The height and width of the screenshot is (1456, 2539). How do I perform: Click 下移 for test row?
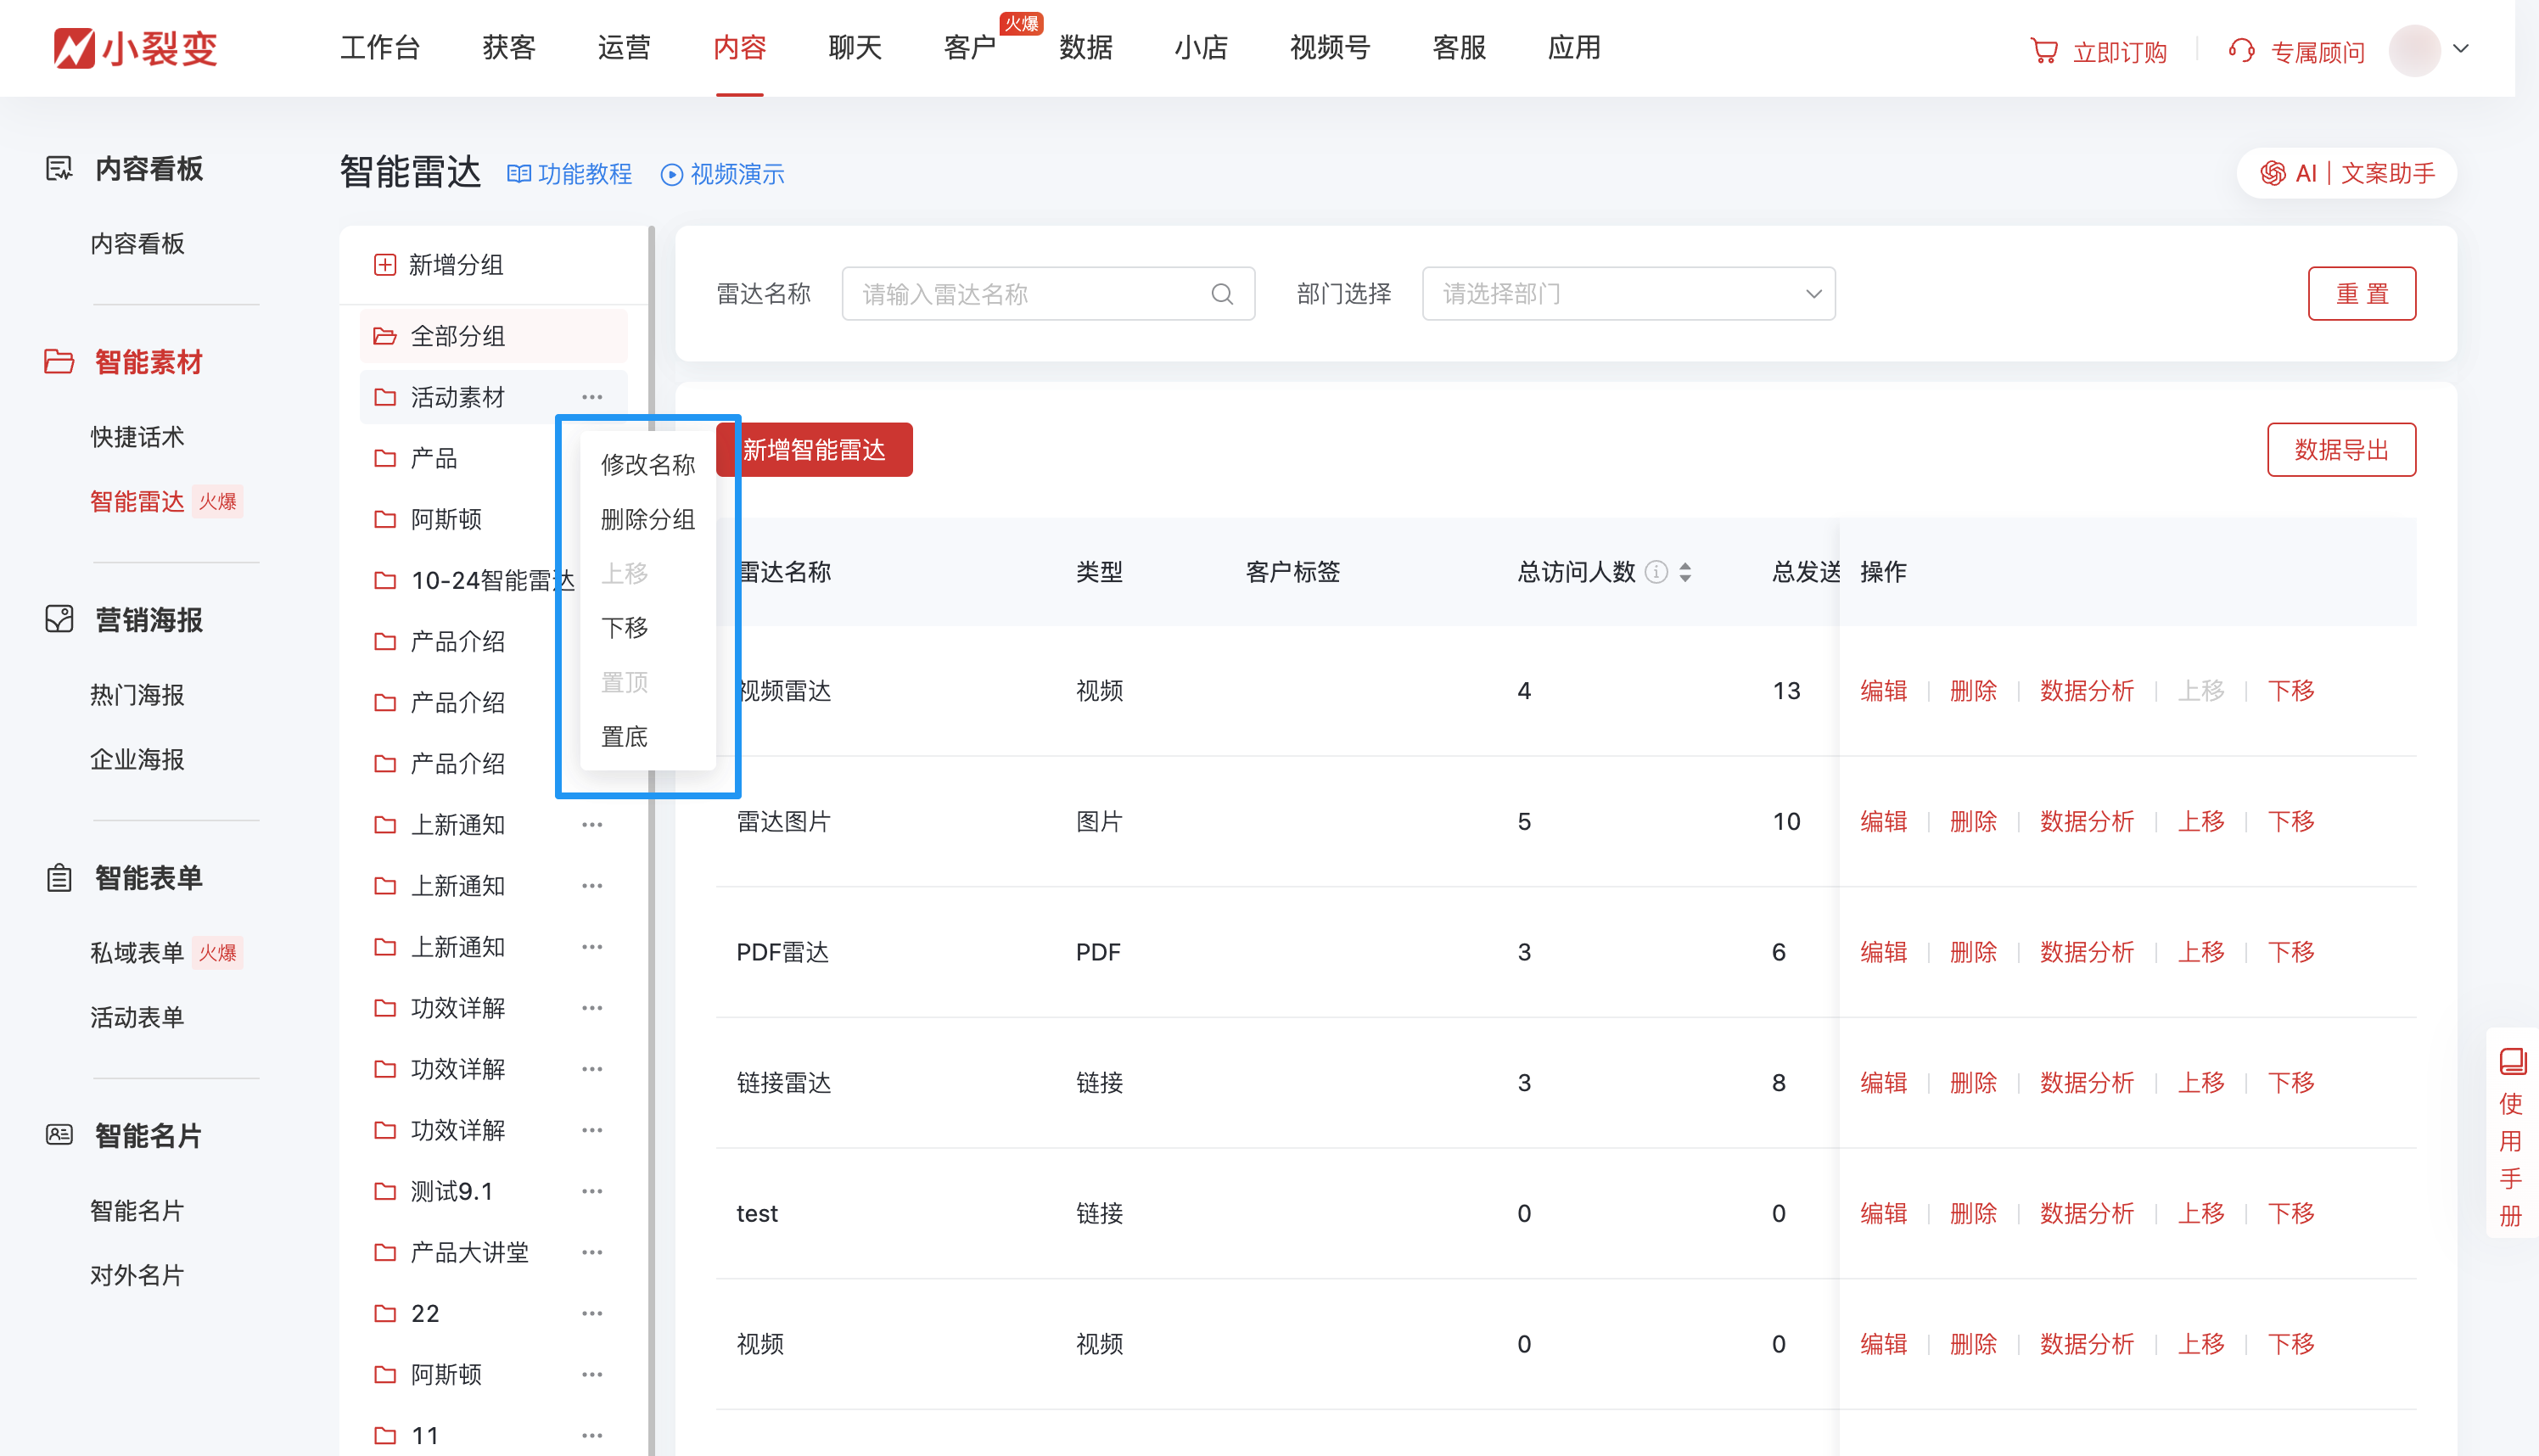click(x=2291, y=1214)
